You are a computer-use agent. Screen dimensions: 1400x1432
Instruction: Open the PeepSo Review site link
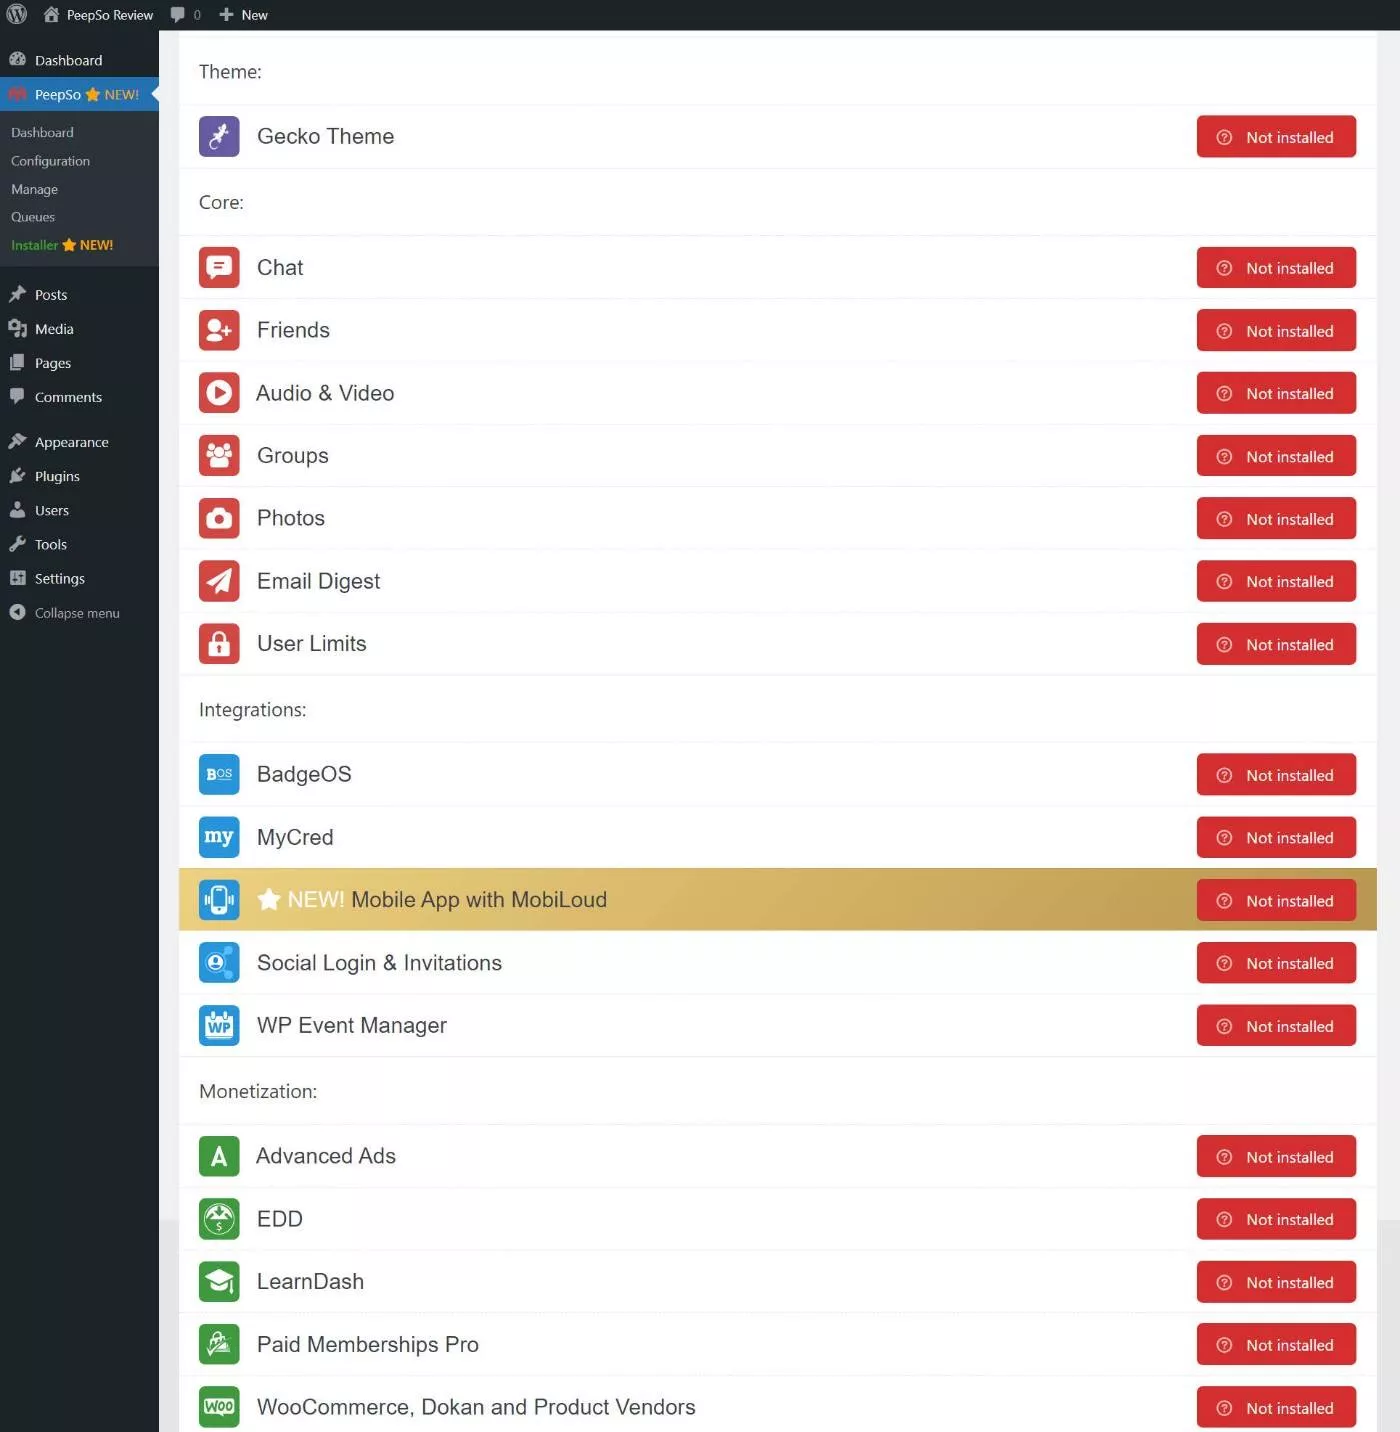tap(98, 15)
